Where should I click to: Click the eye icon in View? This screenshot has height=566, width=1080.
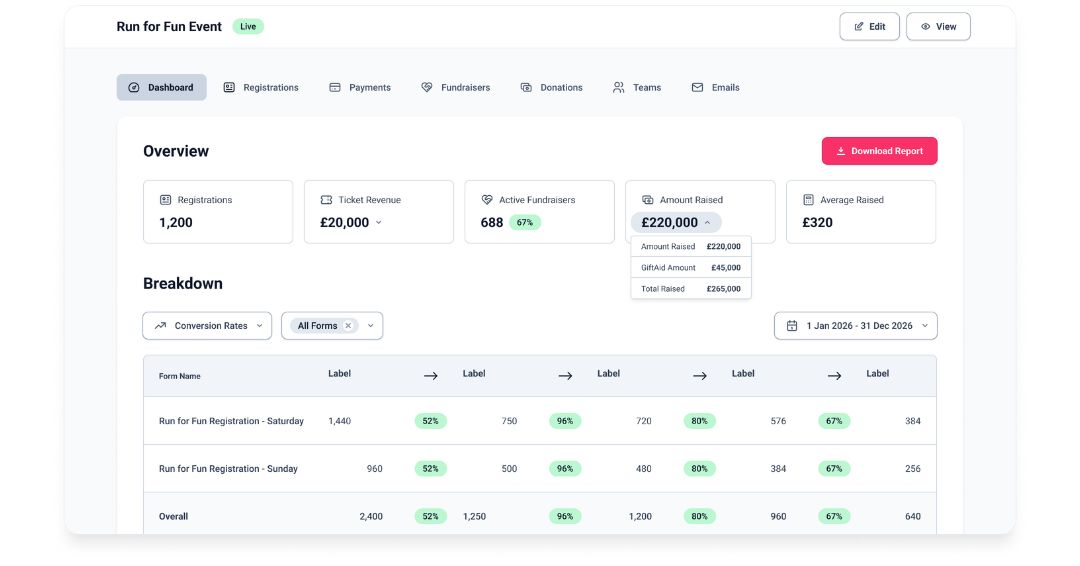tap(926, 27)
